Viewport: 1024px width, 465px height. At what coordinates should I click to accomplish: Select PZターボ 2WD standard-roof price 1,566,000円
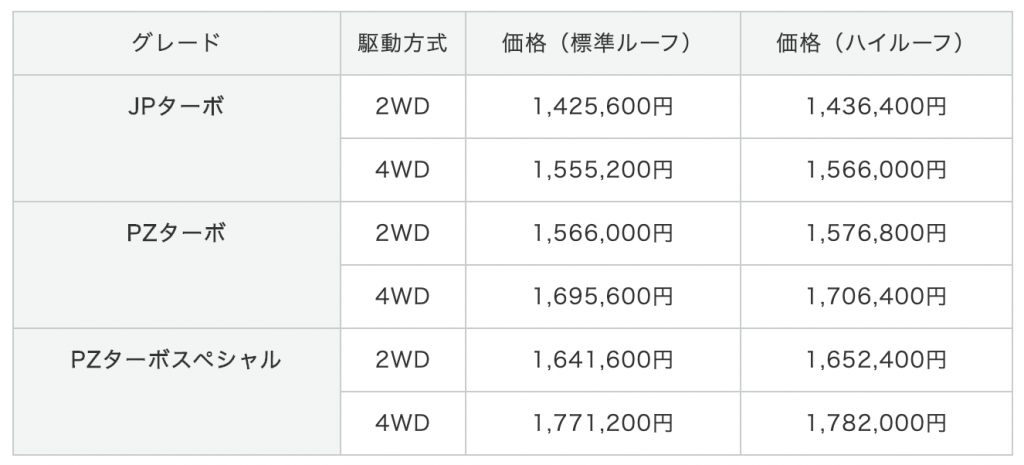coord(602,233)
